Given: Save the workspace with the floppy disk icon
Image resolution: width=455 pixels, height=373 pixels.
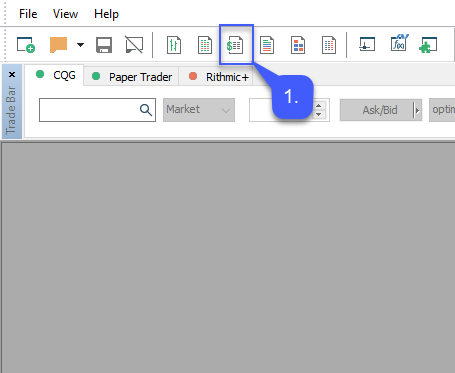Looking at the screenshot, I should click(104, 45).
